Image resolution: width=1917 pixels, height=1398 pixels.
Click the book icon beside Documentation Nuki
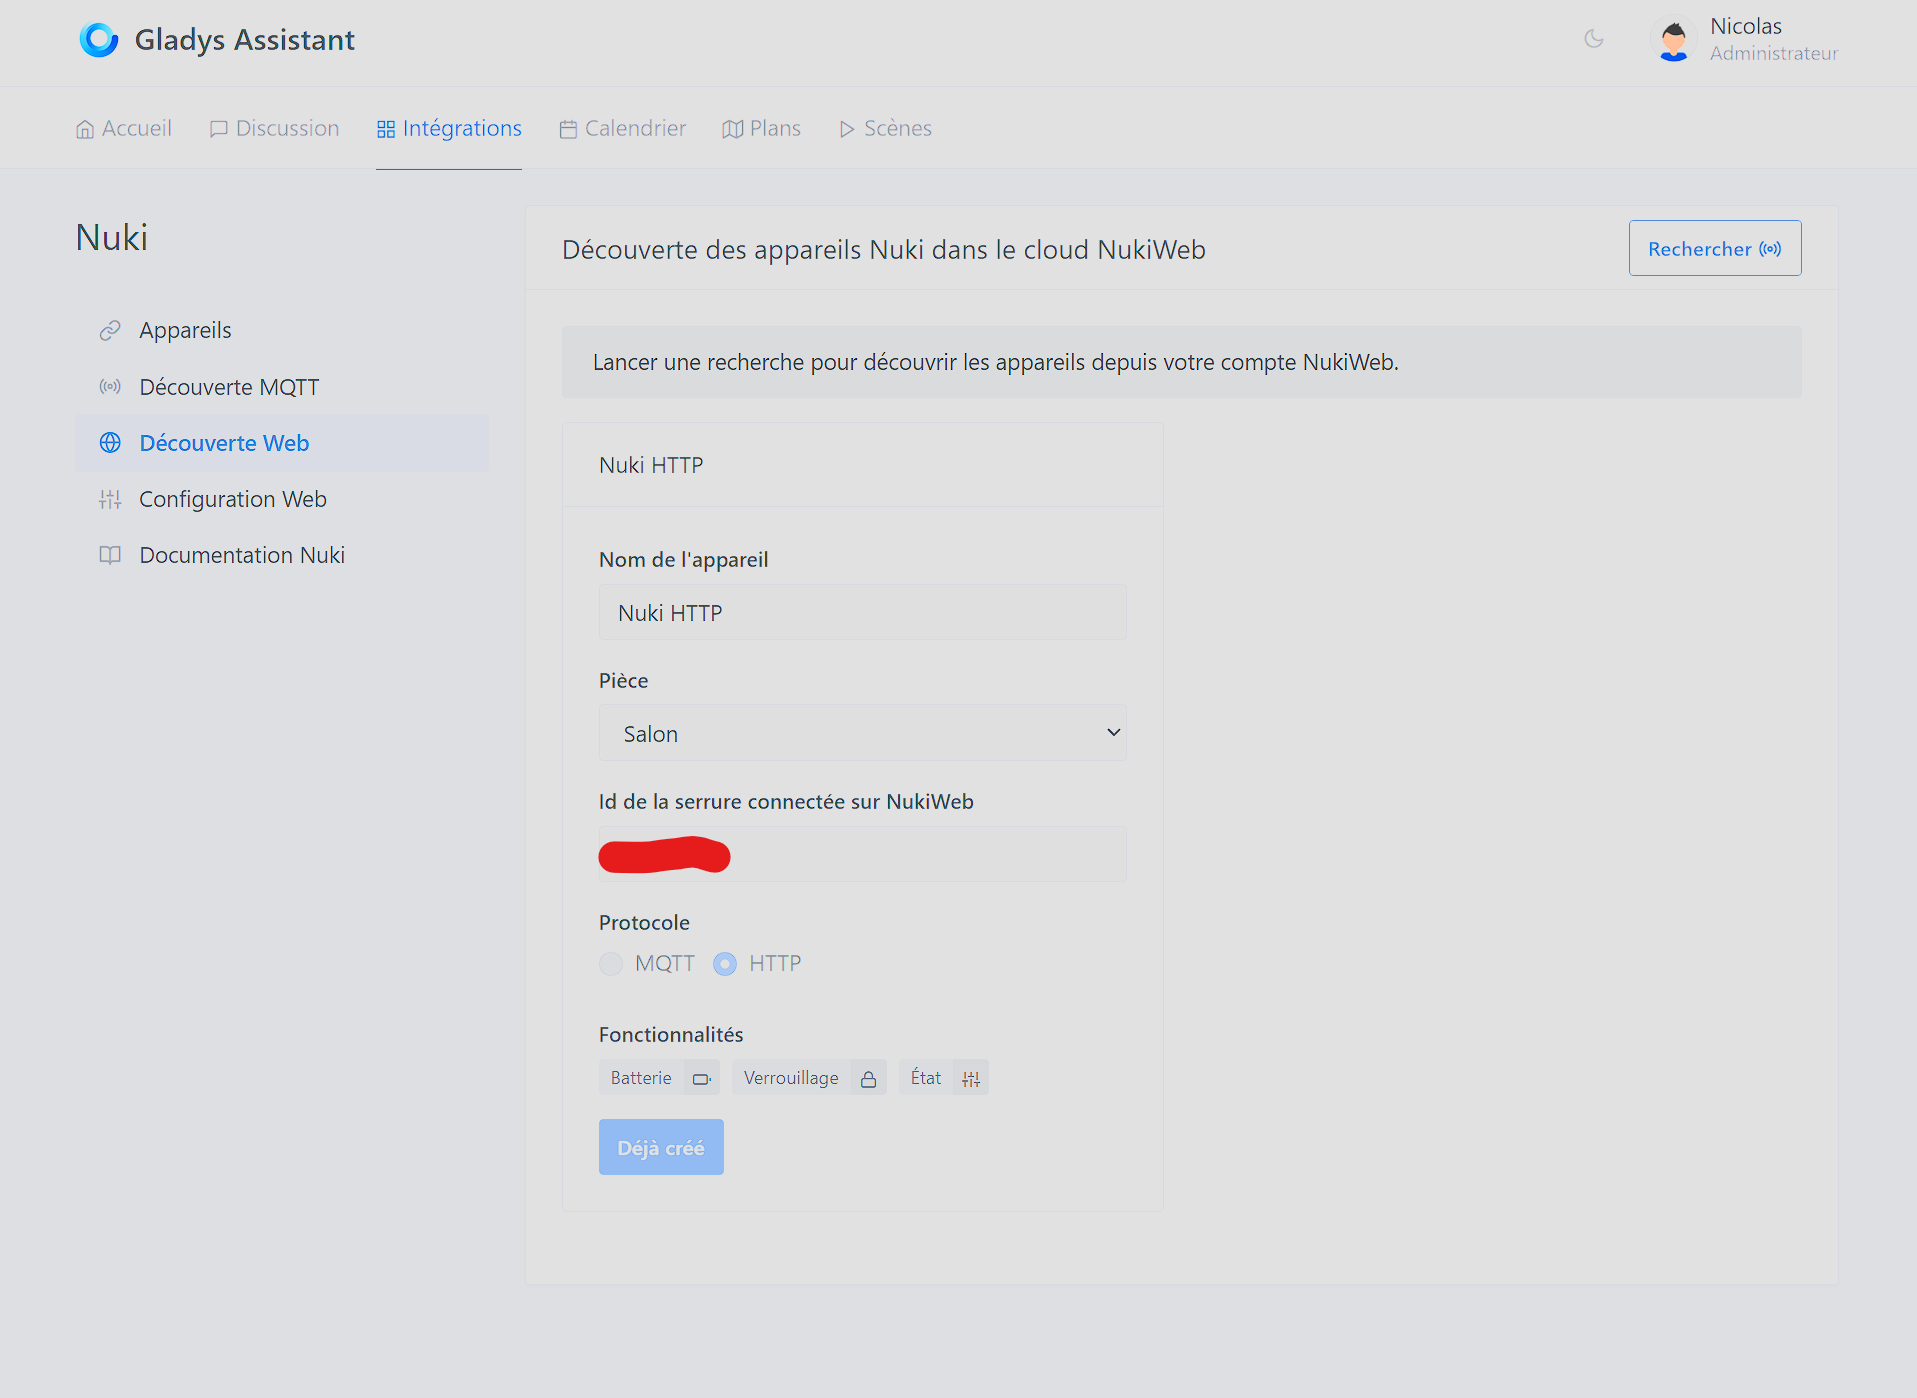click(110, 555)
